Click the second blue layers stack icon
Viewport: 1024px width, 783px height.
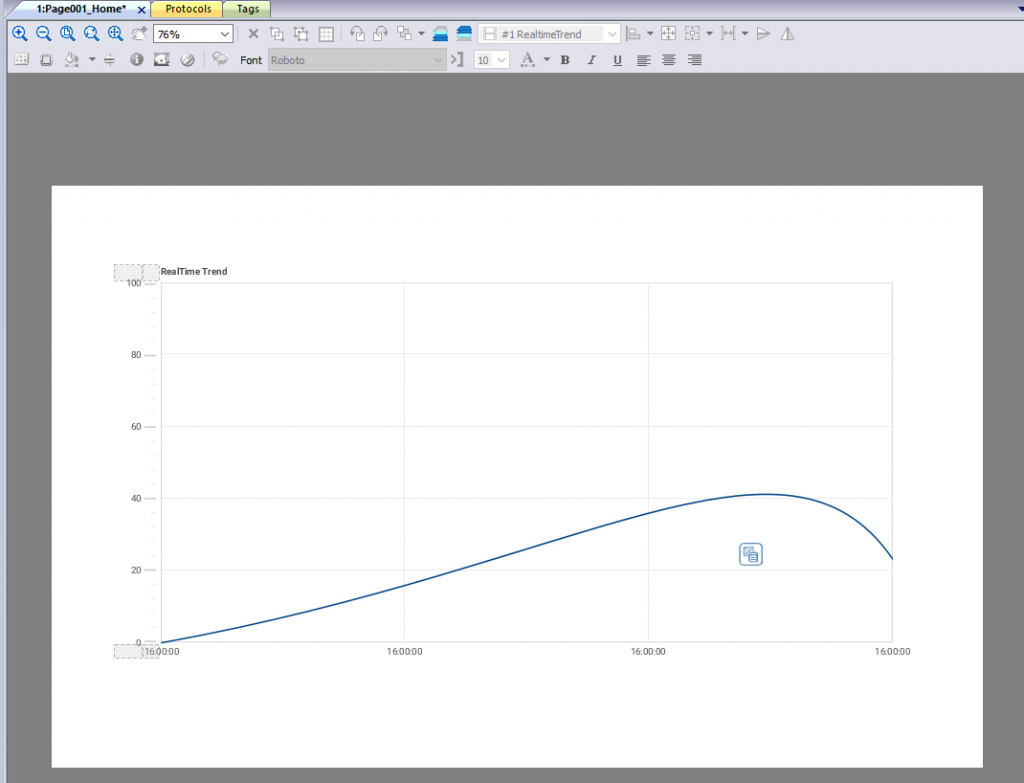pyautogui.click(x=464, y=34)
